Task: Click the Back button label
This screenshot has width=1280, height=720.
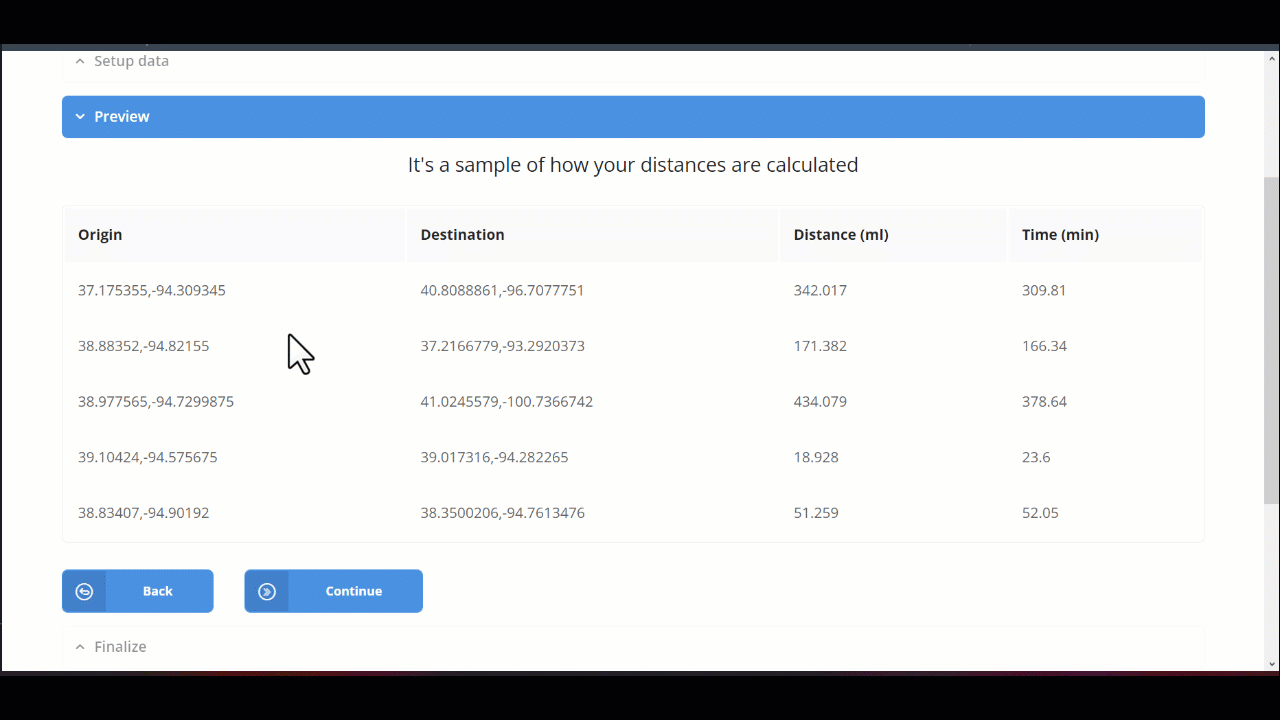Action: click(157, 591)
